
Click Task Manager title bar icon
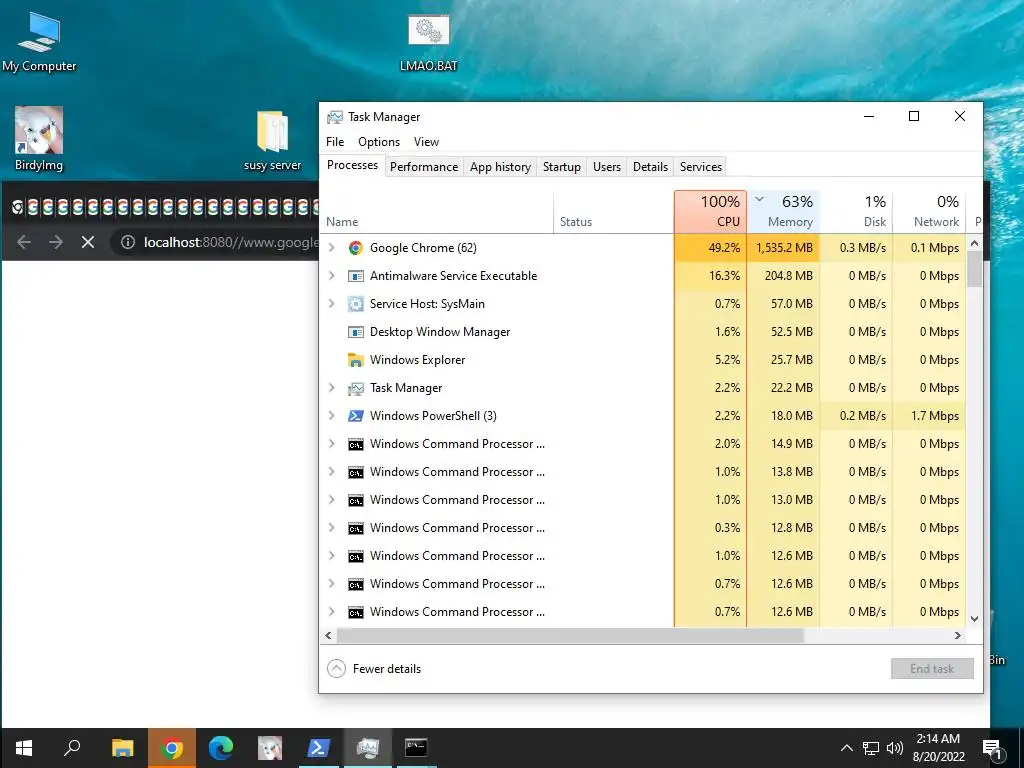(334, 117)
